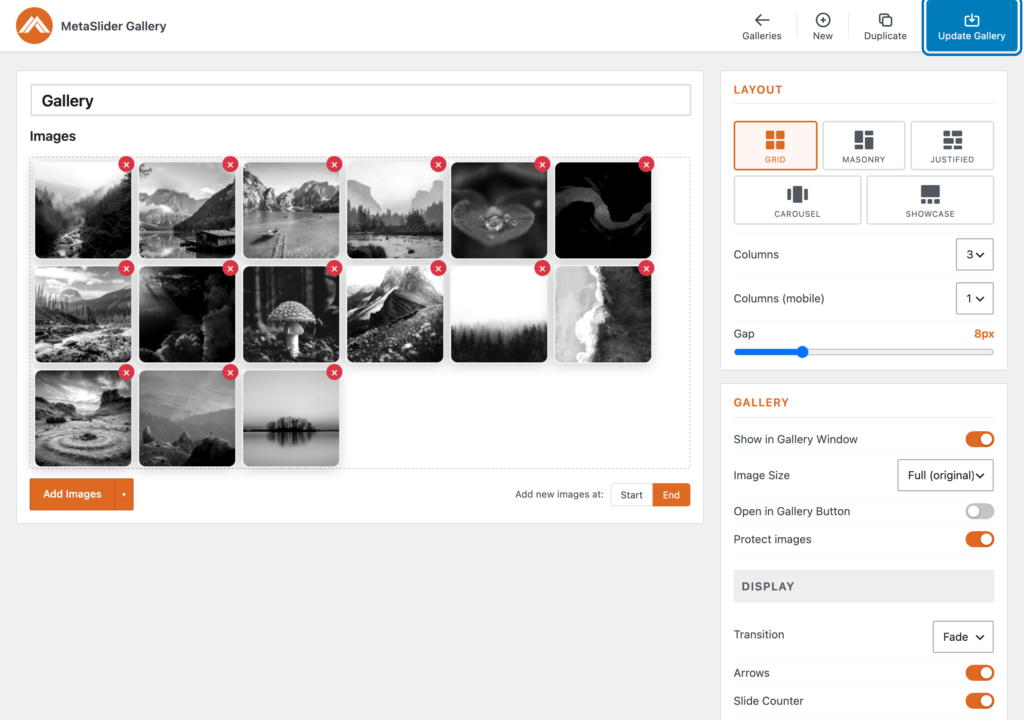This screenshot has height=720, width=1024.
Task: Toggle Show in Gallery Window switch
Action: (980, 439)
